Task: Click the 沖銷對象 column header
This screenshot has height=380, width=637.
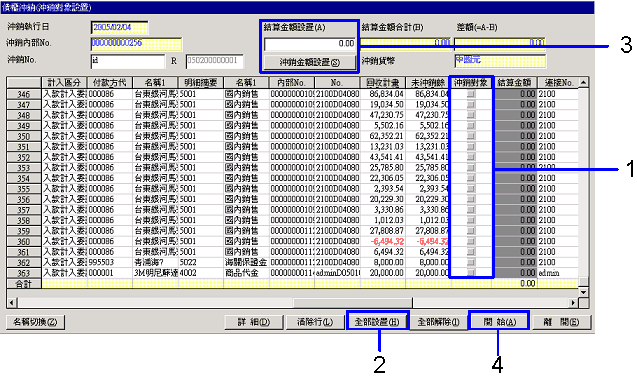Action: 471,83
